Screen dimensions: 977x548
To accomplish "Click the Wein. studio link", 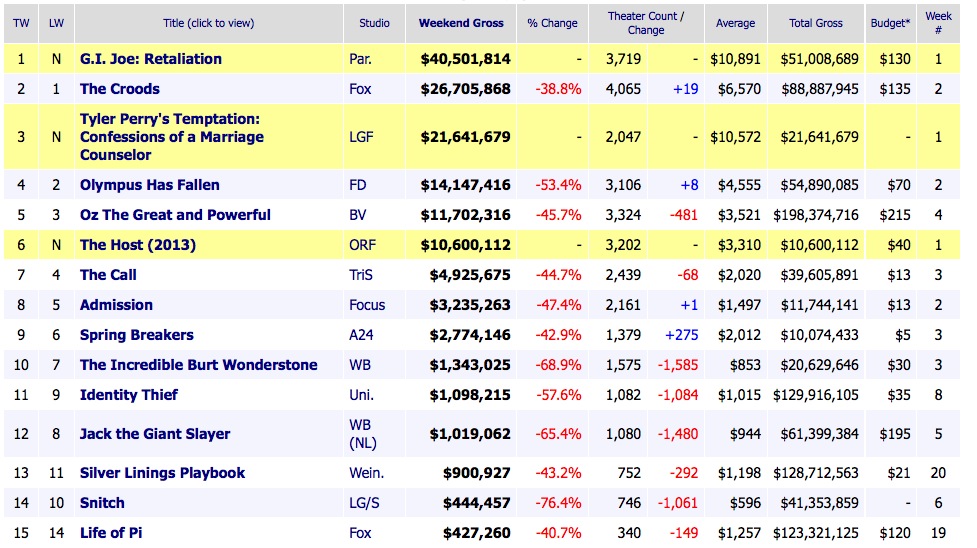I will pos(364,473).
